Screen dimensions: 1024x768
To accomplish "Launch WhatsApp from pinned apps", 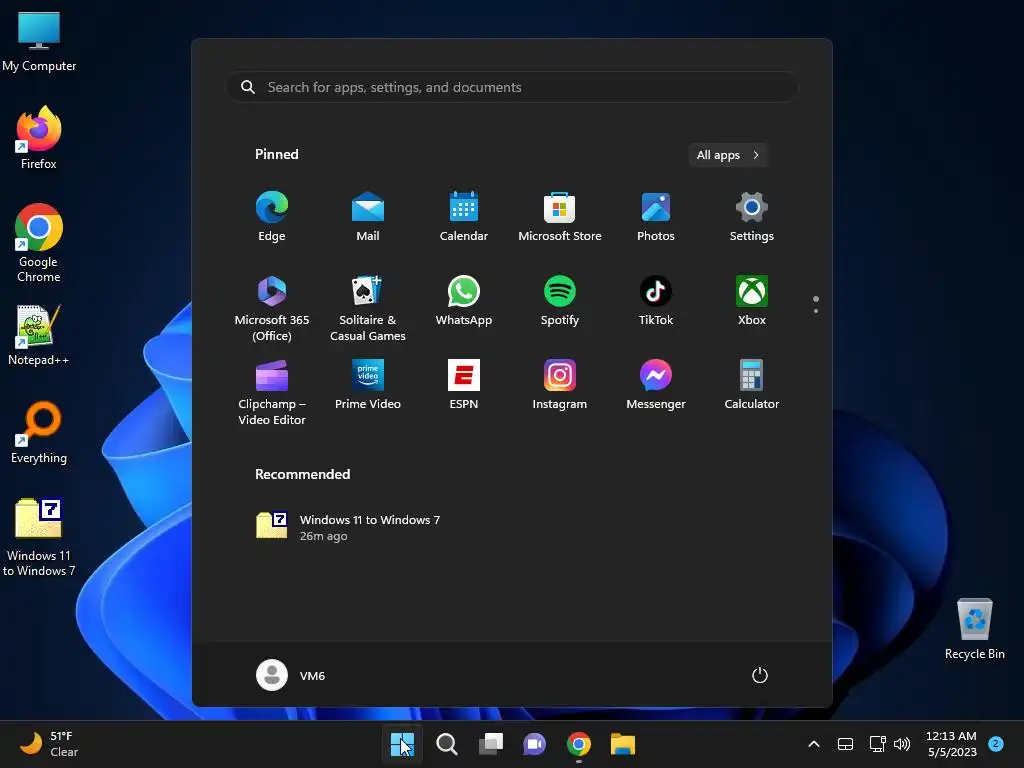I will (464, 300).
